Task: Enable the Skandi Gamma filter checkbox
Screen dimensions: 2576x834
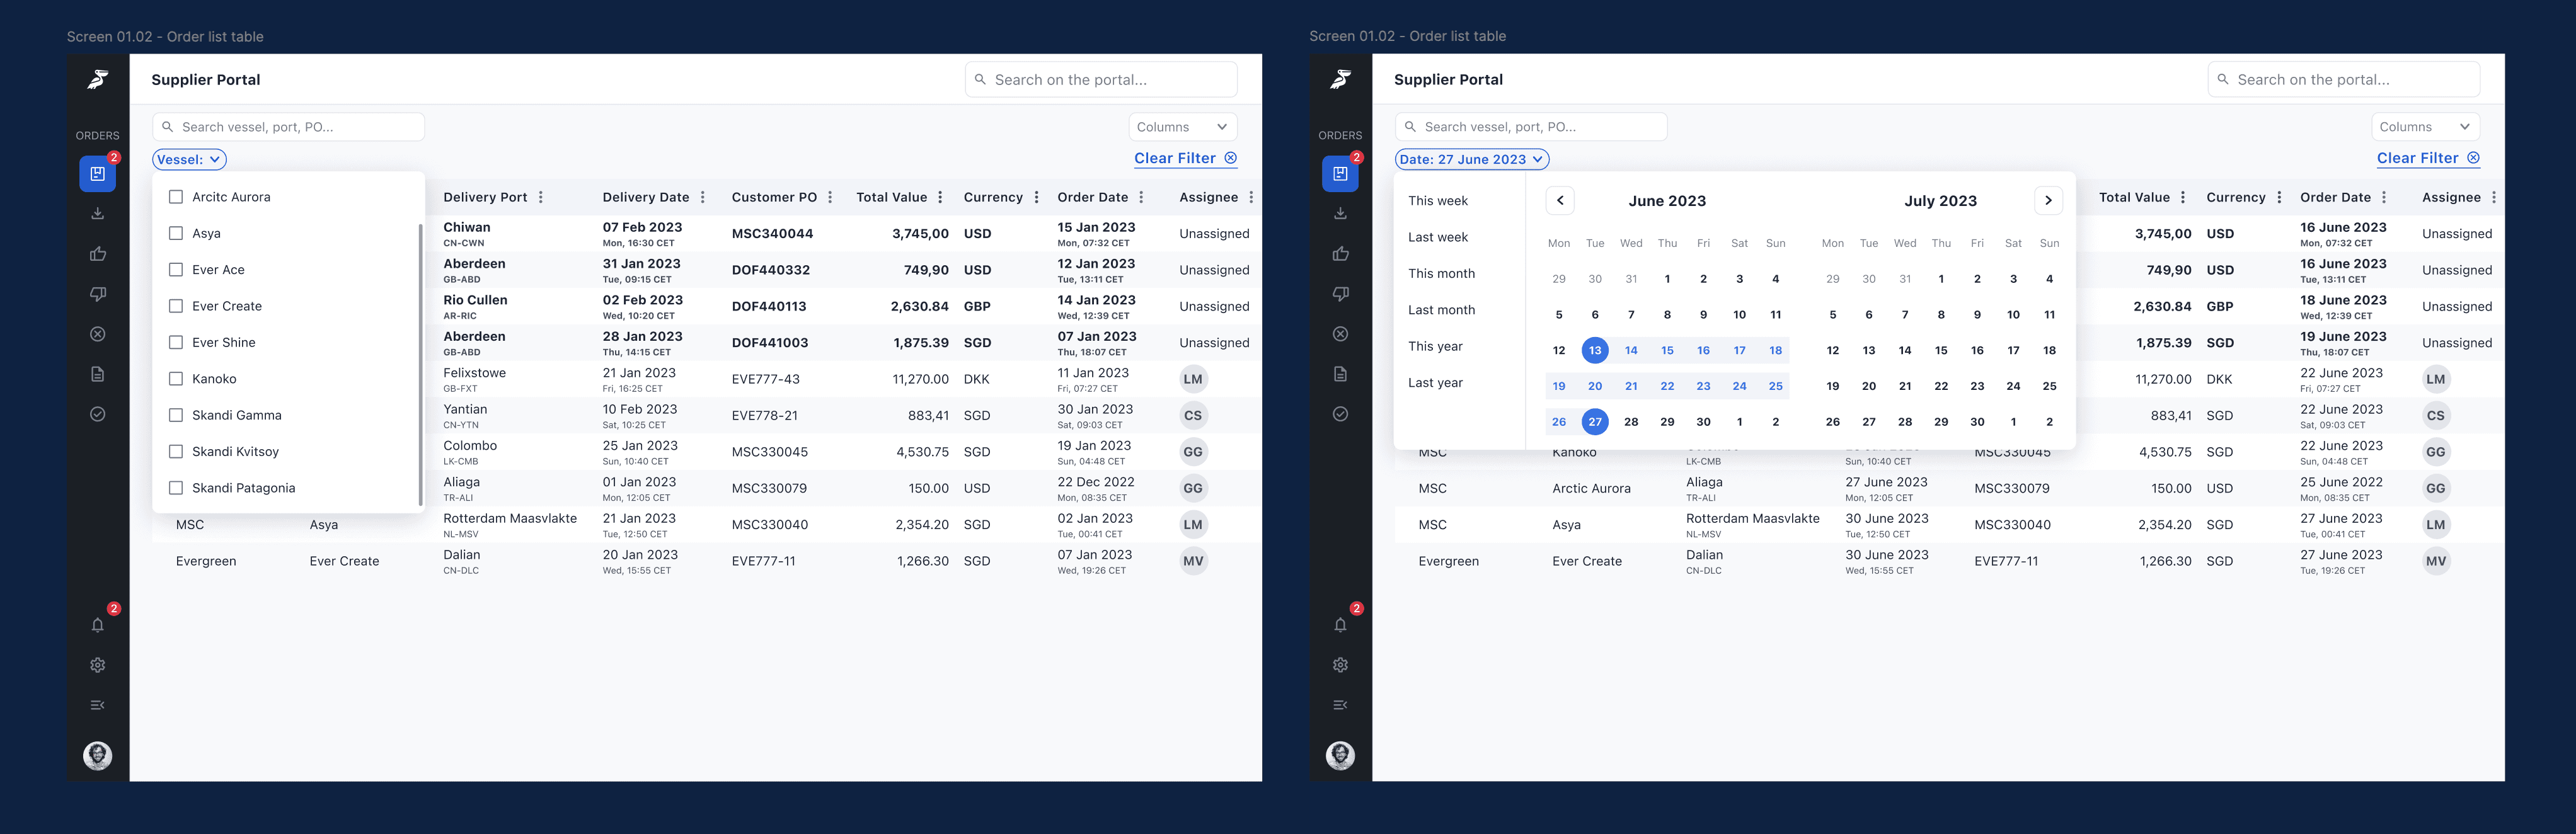Action: (176, 415)
